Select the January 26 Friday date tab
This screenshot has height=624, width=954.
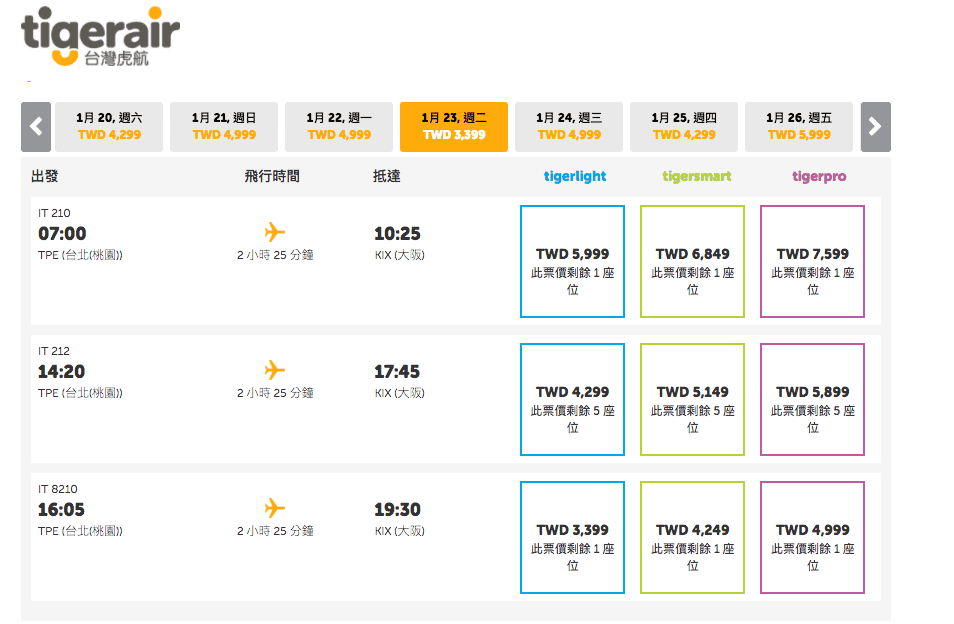pos(799,126)
